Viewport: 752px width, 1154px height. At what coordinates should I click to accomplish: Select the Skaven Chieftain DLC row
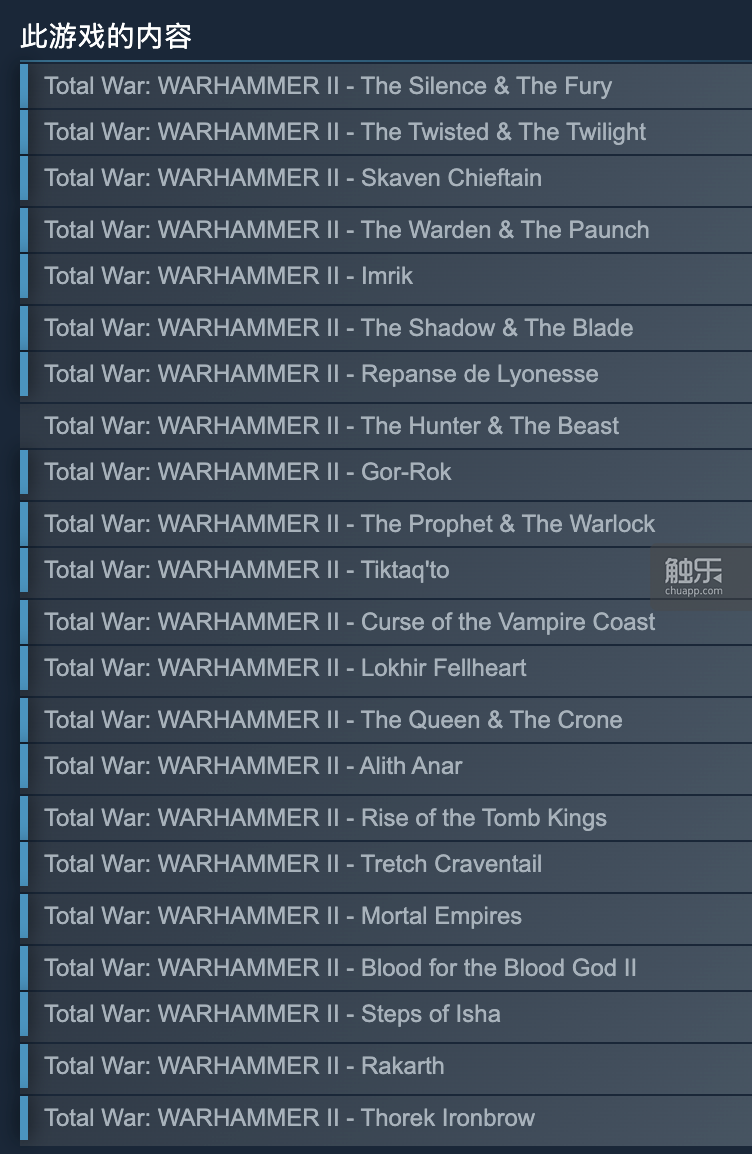pyautogui.click(x=386, y=178)
